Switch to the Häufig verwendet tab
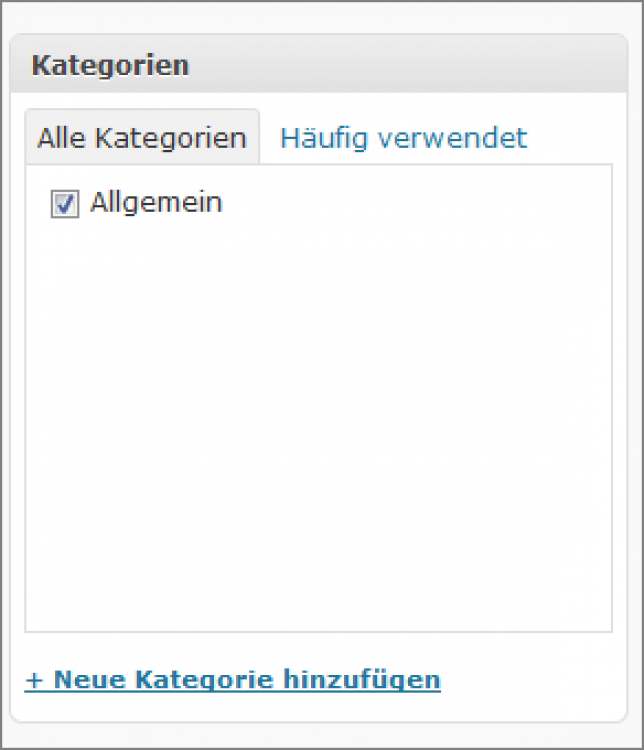 pos(403,138)
